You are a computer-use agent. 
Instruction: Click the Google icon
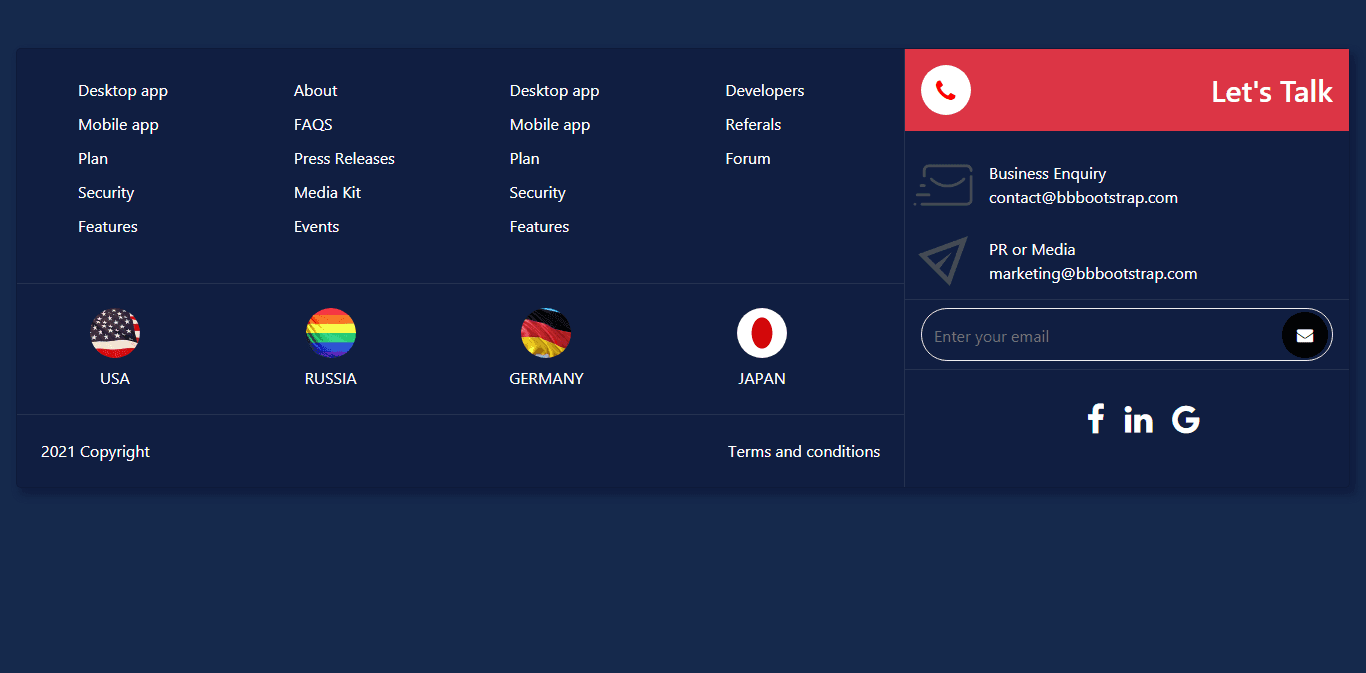1185,420
